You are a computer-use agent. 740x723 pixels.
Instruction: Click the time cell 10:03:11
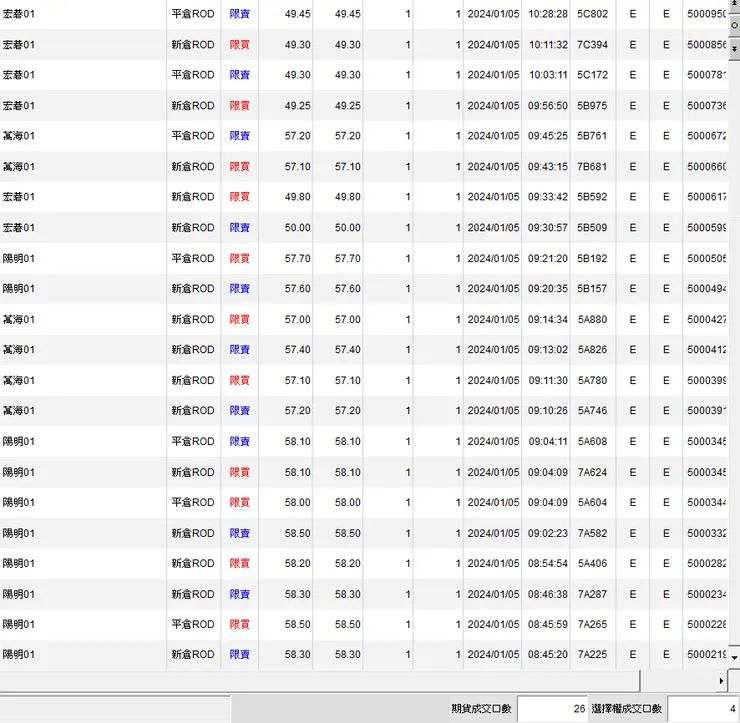(x=548, y=75)
